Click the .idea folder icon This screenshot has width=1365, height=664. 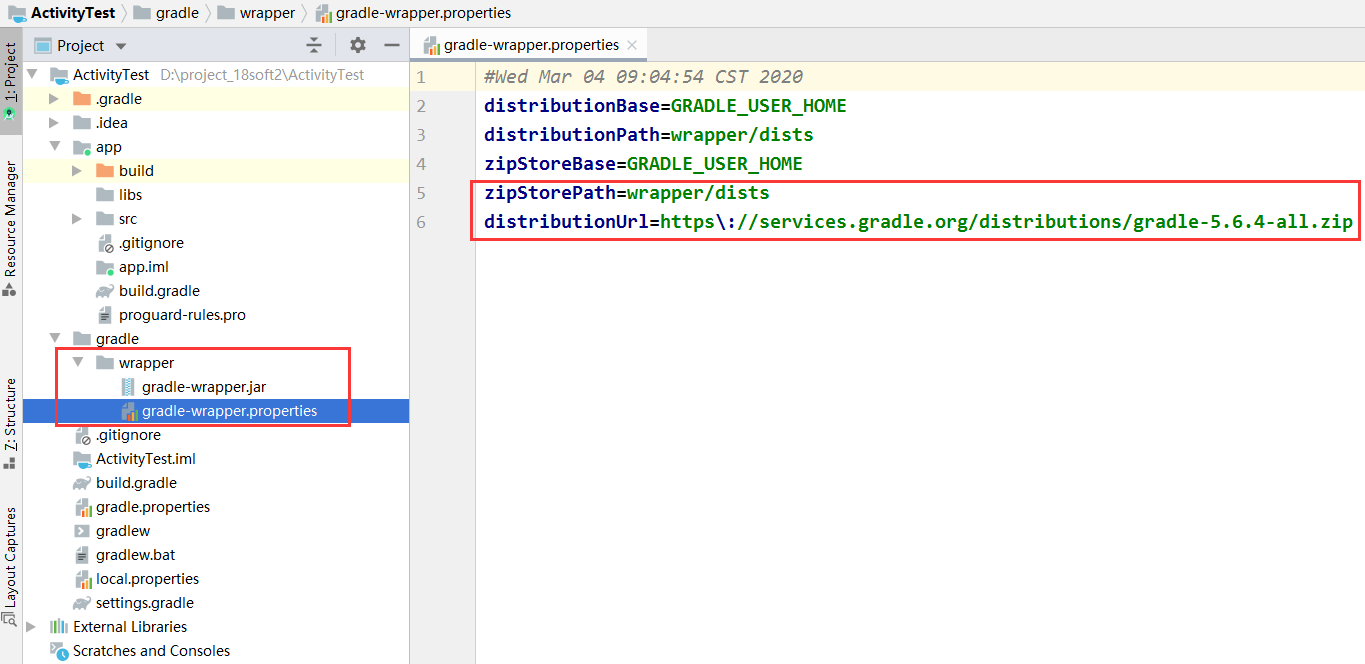pyautogui.click(x=82, y=123)
